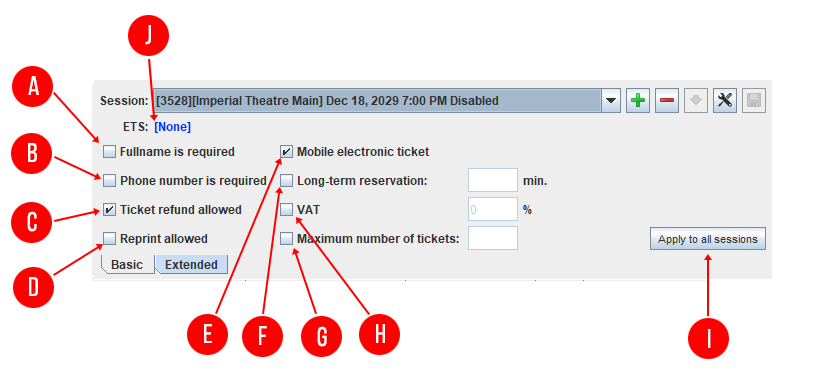Click Apply to all sessions button
This screenshot has height=383, width=814.
(x=708, y=239)
